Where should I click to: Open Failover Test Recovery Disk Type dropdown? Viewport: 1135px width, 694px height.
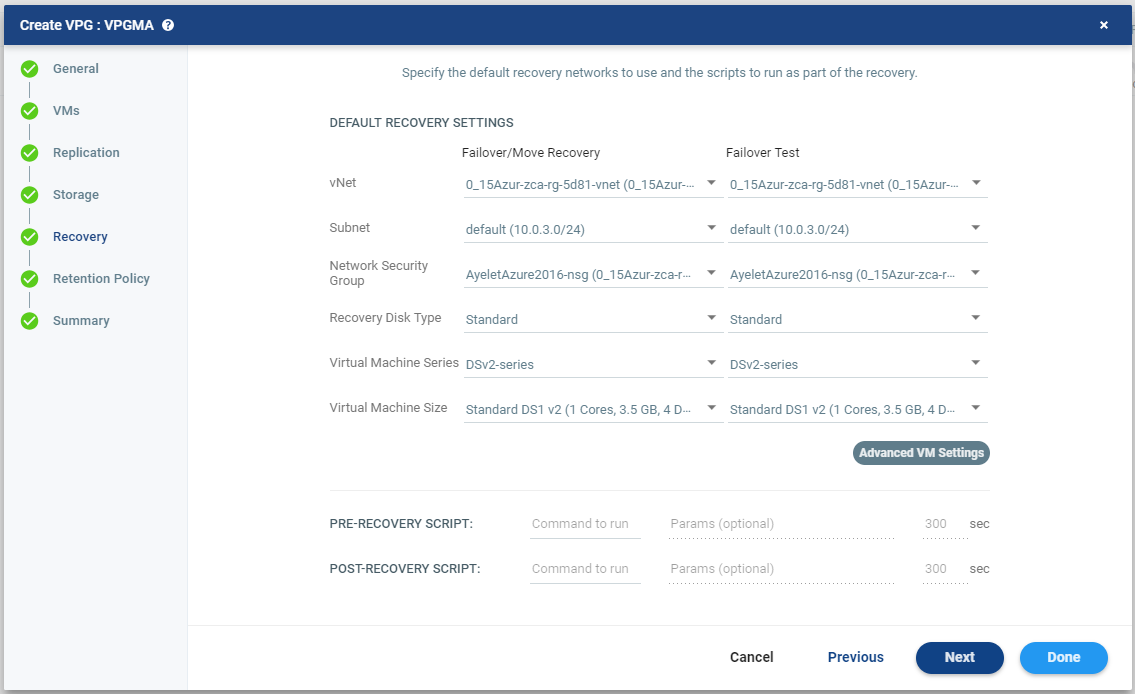(x=858, y=319)
